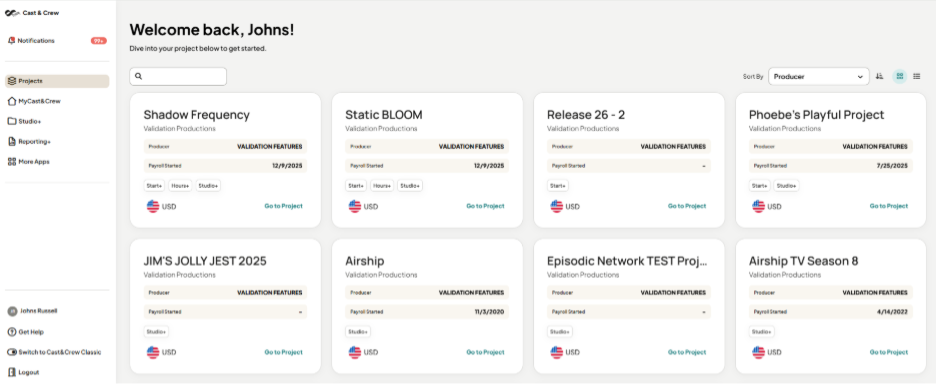
Task: Go to Project for Shadow Frequency
Action: 284,206
